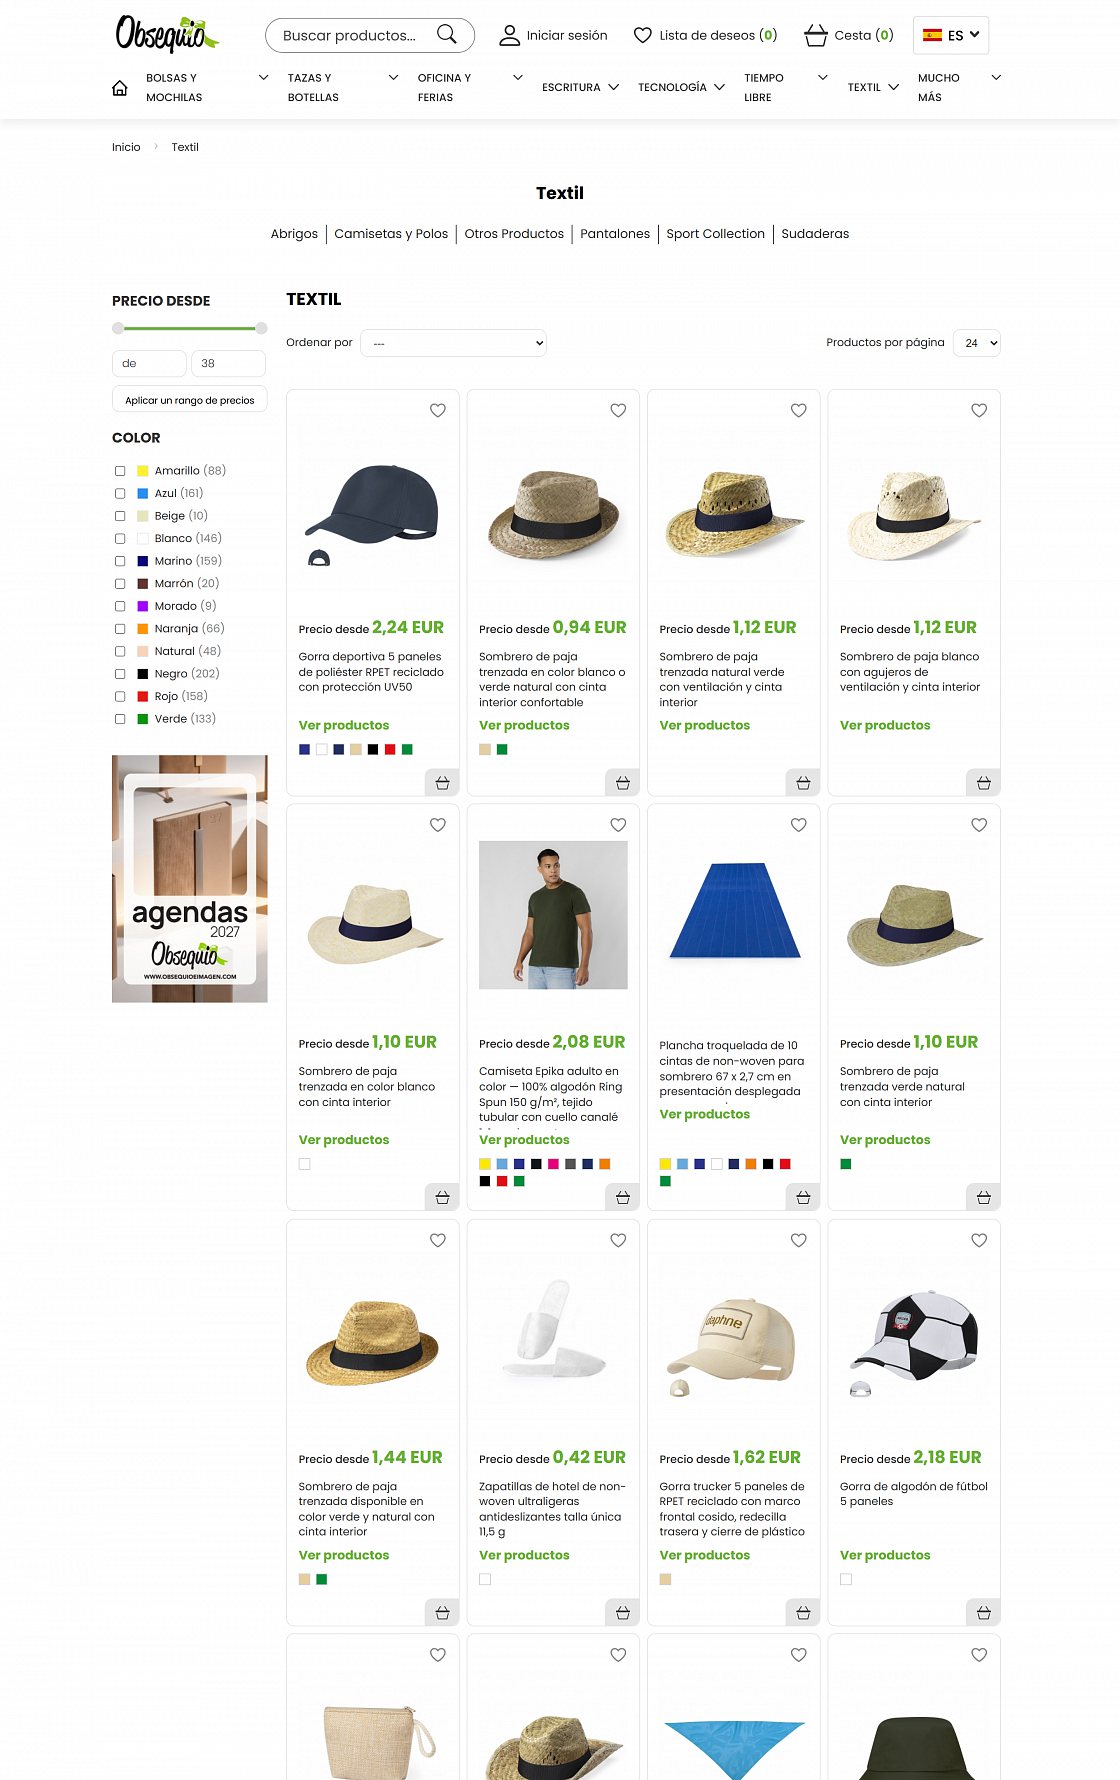Add Plancha troquelada to wishlist

tap(798, 825)
